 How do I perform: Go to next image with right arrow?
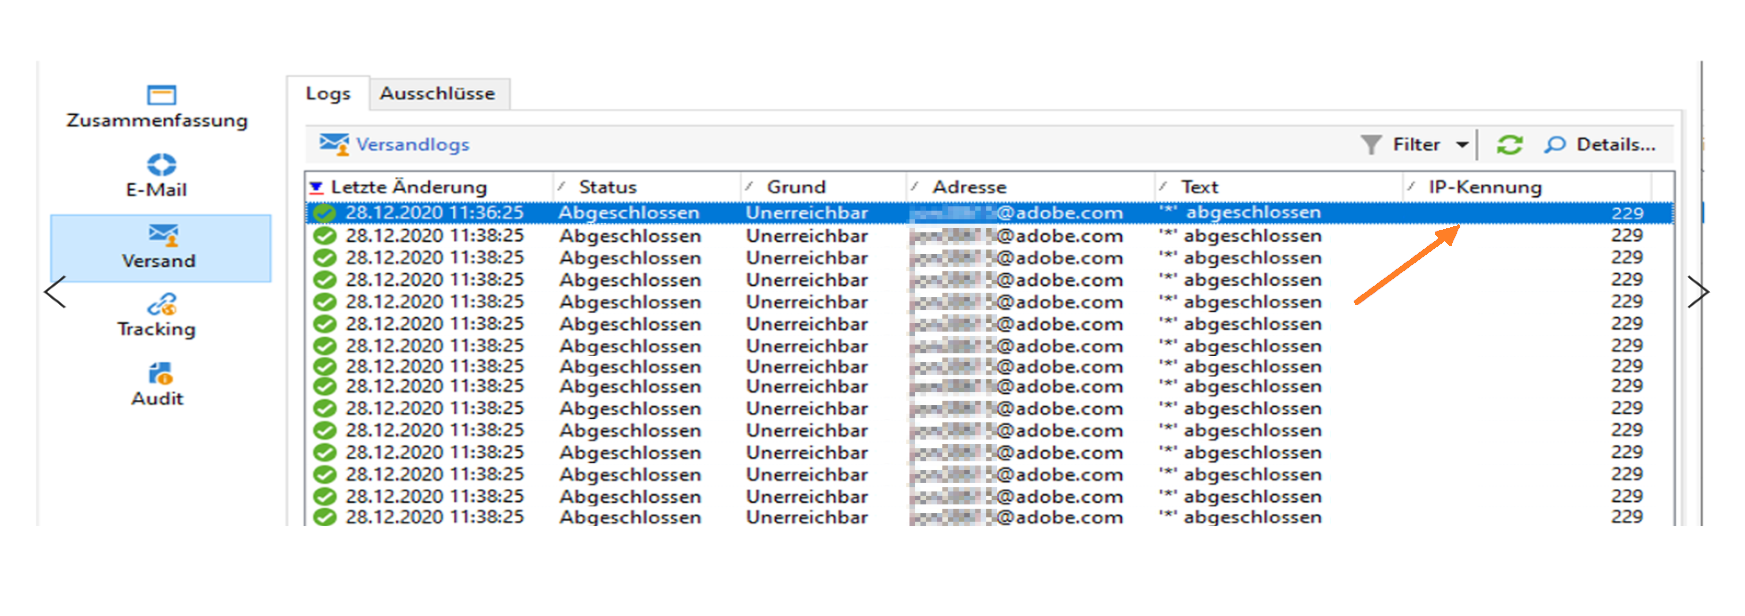pos(1698,292)
